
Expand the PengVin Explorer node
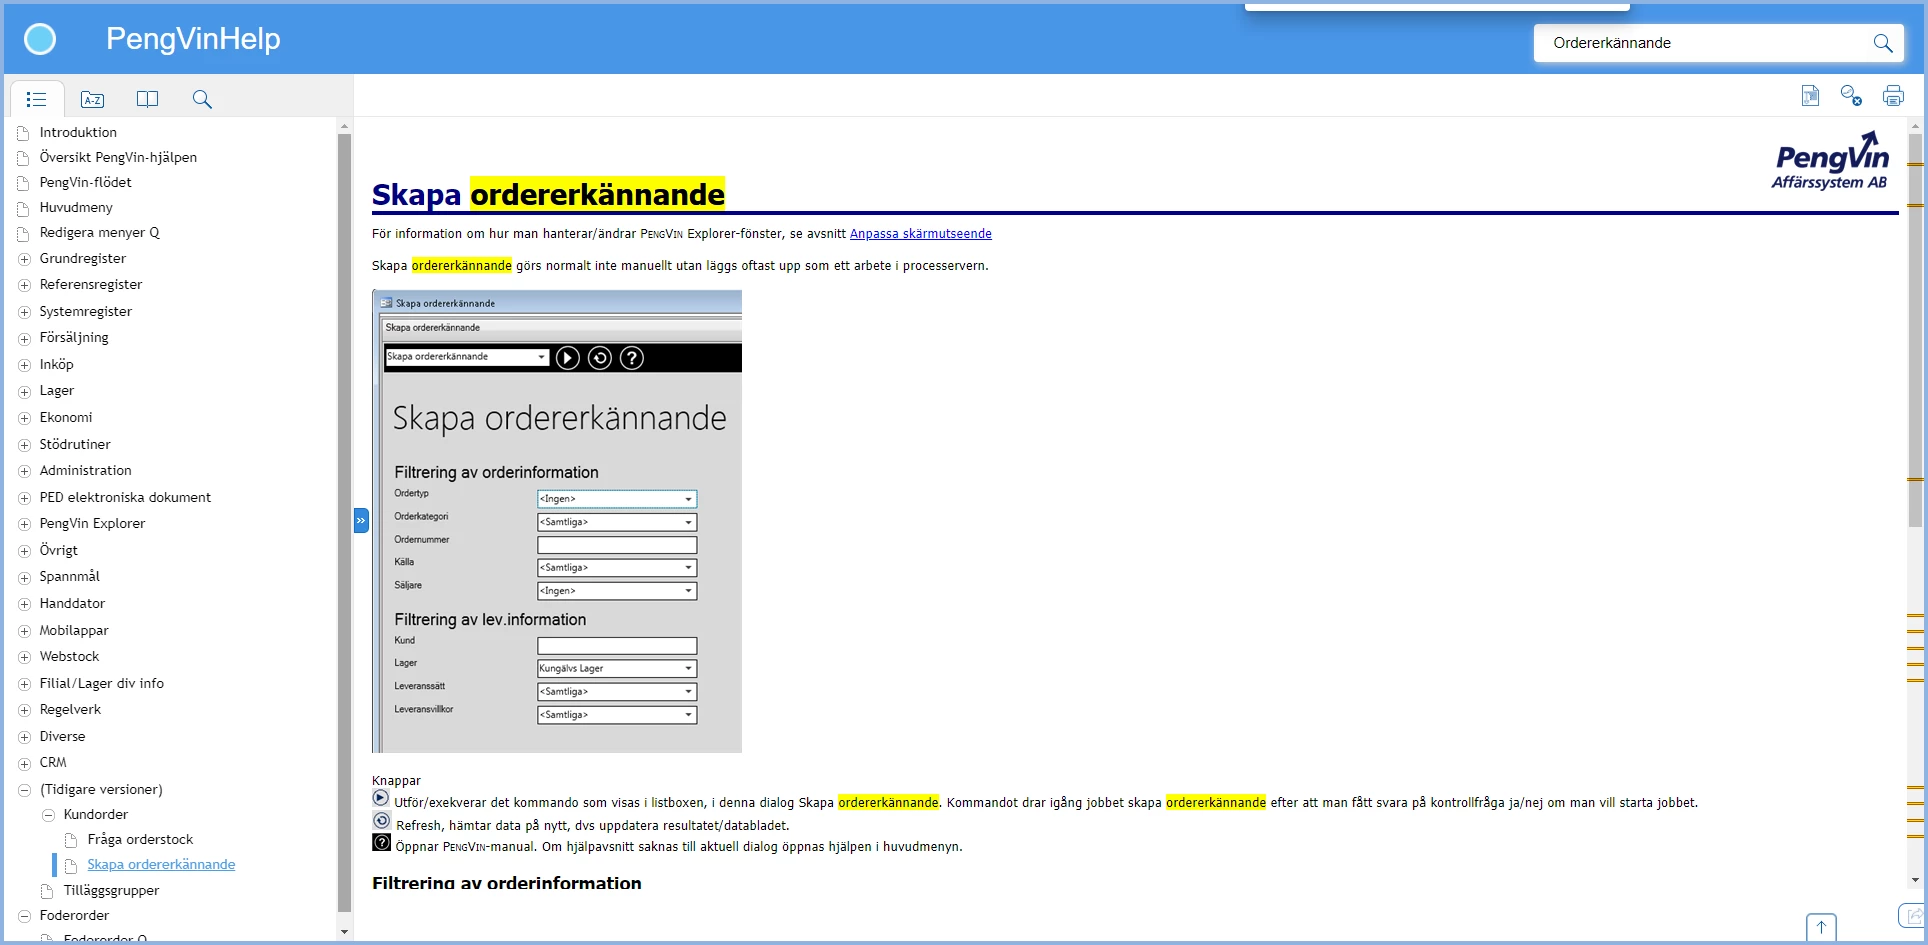[x=25, y=524]
